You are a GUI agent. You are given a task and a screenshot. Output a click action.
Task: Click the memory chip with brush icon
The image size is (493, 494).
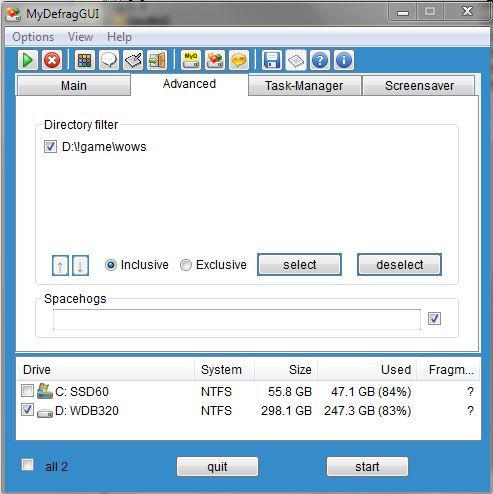click(x=133, y=60)
